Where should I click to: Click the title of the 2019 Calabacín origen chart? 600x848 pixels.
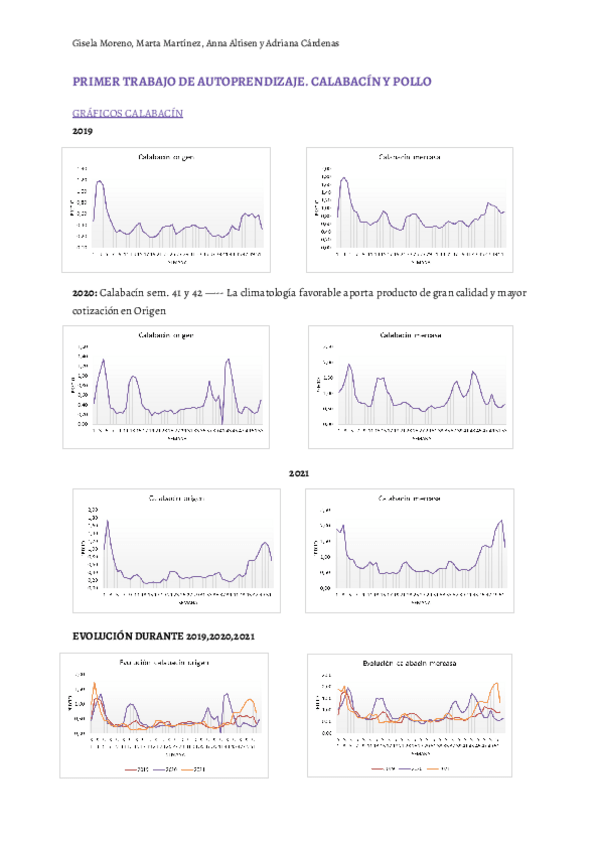(x=166, y=157)
